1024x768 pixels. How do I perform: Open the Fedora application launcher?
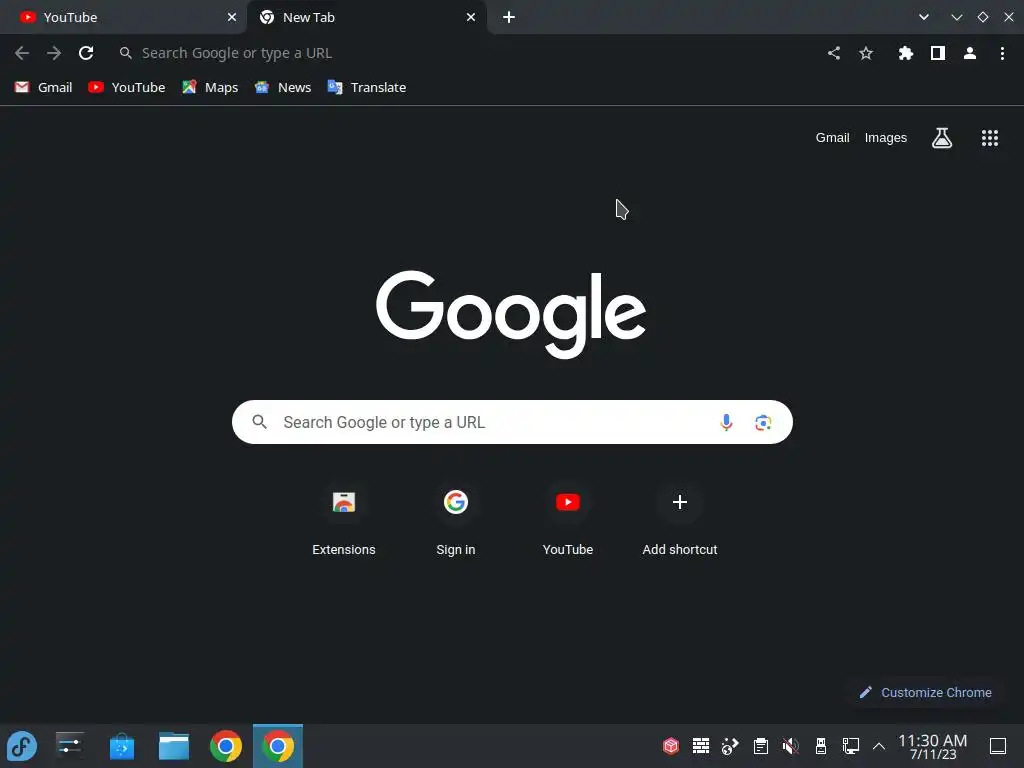pyautogui.click(x=22, y=746)
